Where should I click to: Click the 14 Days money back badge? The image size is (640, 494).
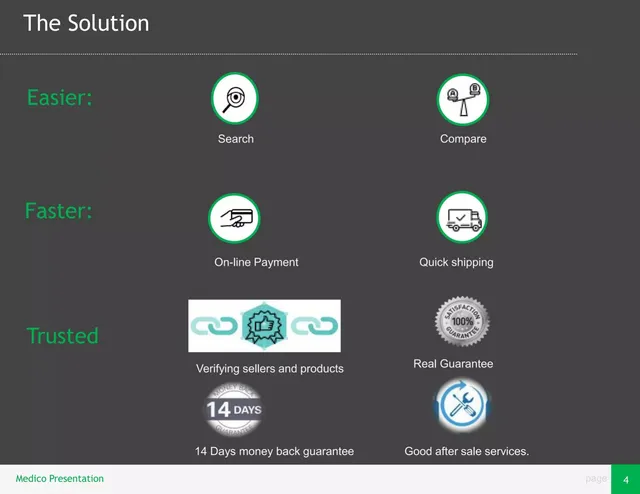pyautogui.click(x=233, y=409)
